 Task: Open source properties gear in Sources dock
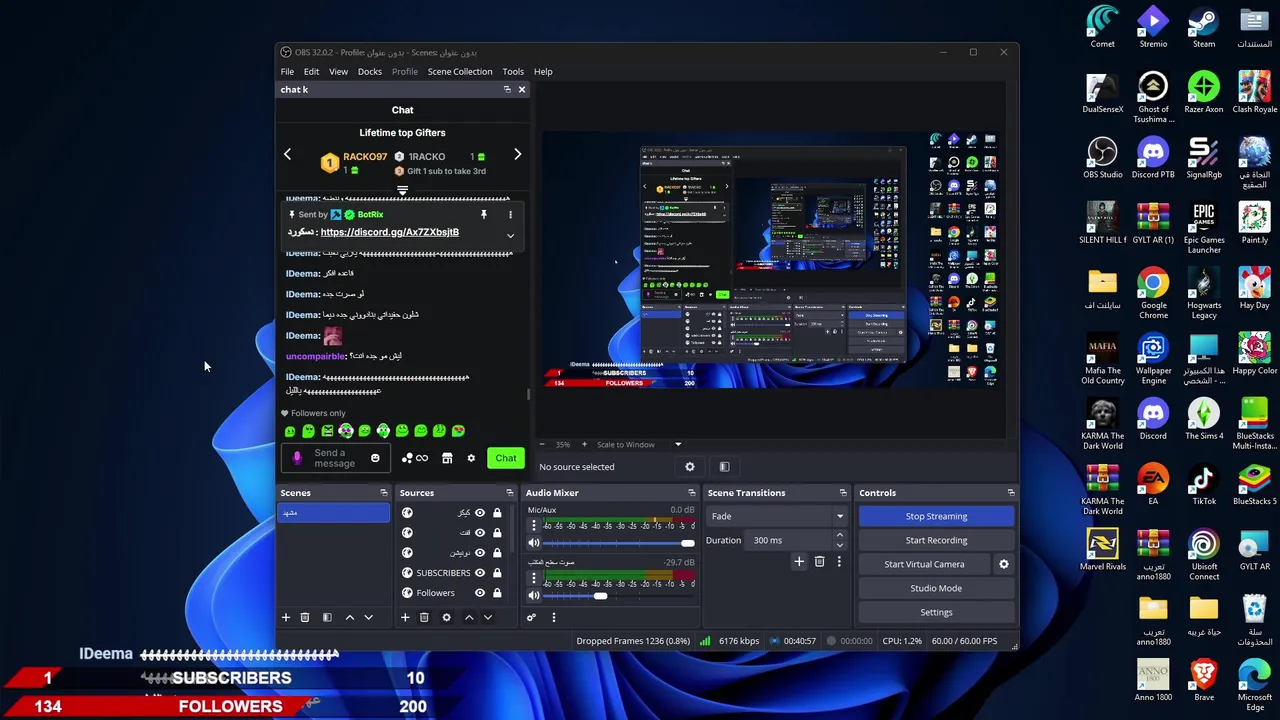pos(446,617)
